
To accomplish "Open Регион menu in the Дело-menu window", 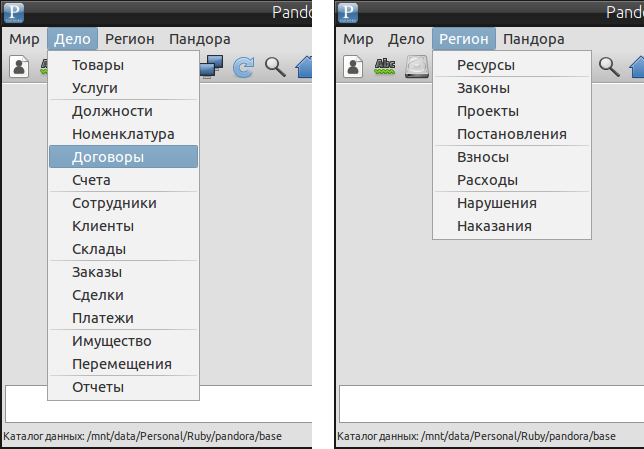I will point(130,39).
